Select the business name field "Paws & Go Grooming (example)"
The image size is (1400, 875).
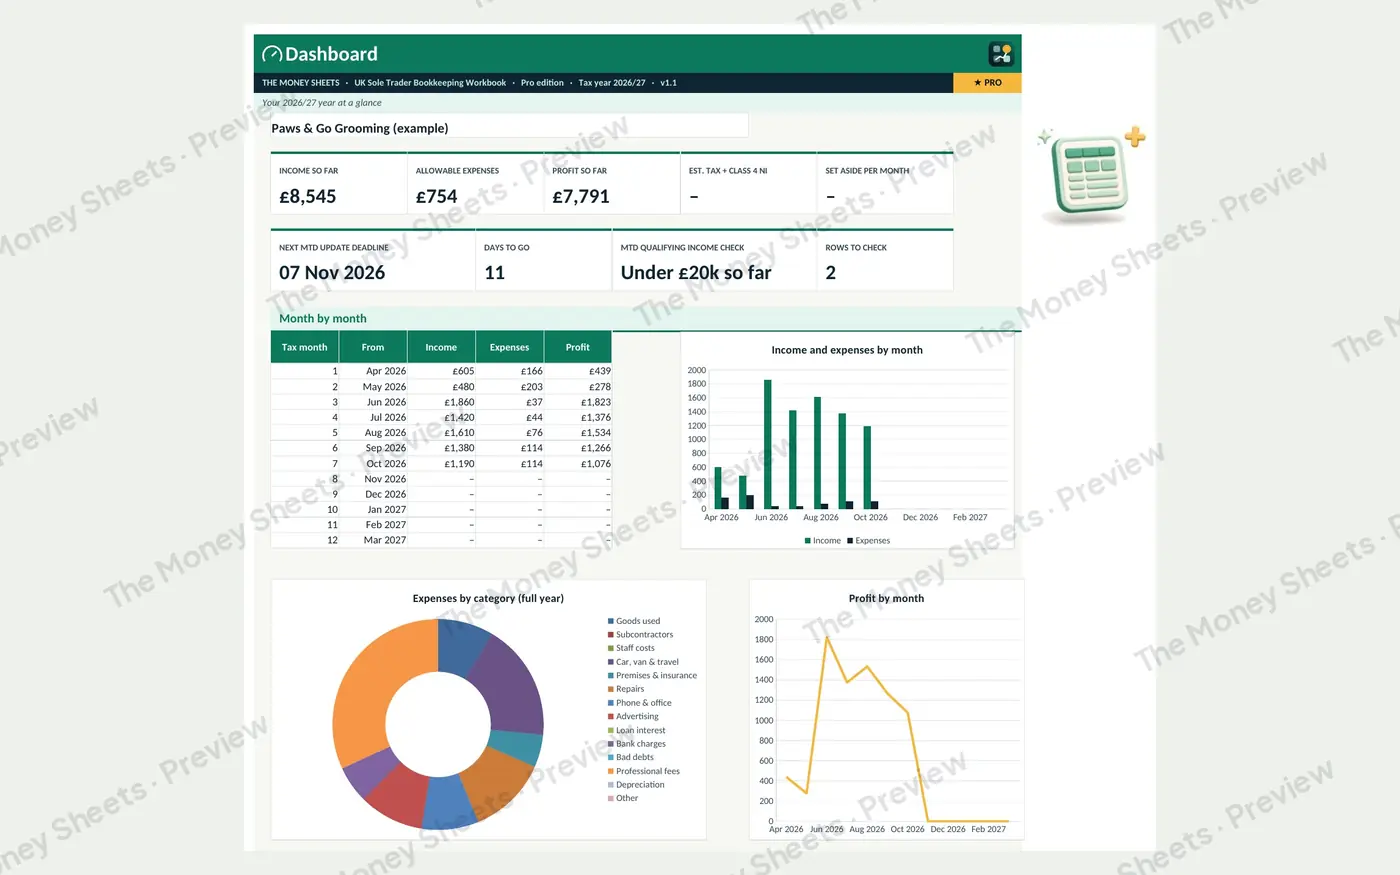point(509,128)
